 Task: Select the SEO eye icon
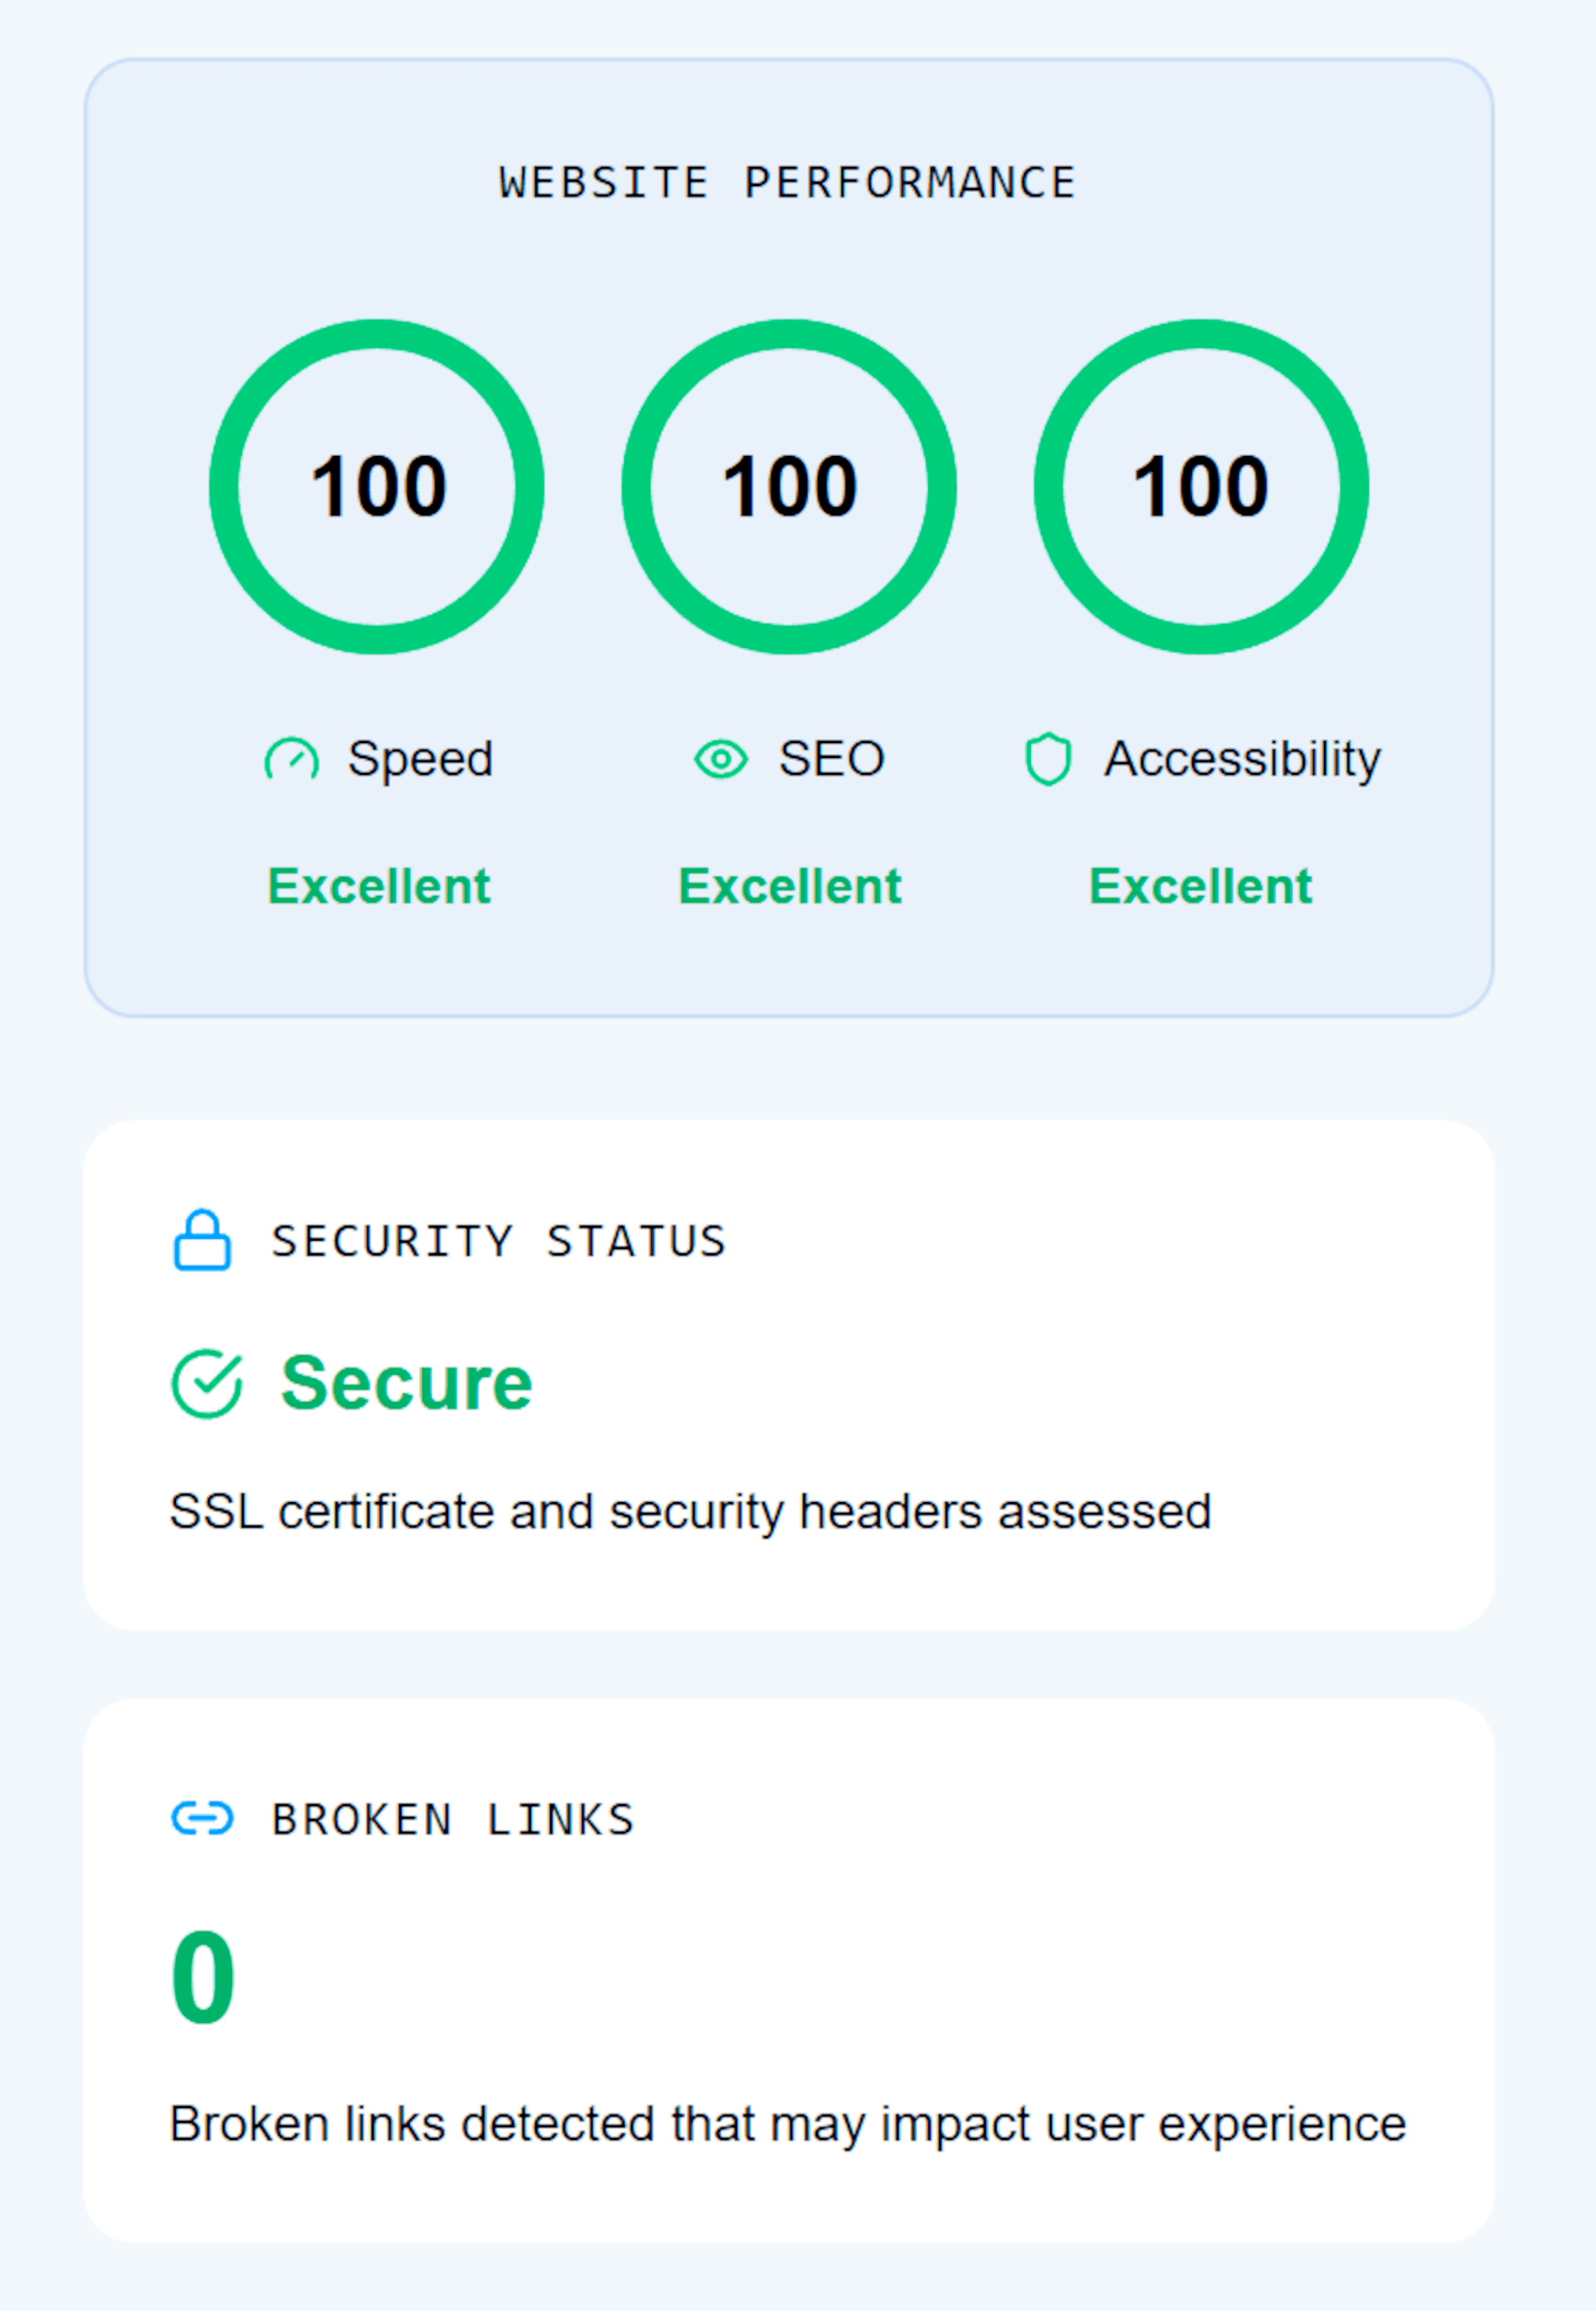pyautogui.click(x=723, y=760)
